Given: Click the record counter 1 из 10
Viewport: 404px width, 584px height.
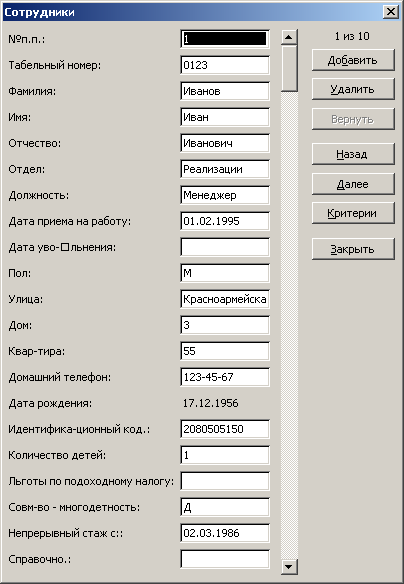Looking at the screenshot, I should pos(352,36).
